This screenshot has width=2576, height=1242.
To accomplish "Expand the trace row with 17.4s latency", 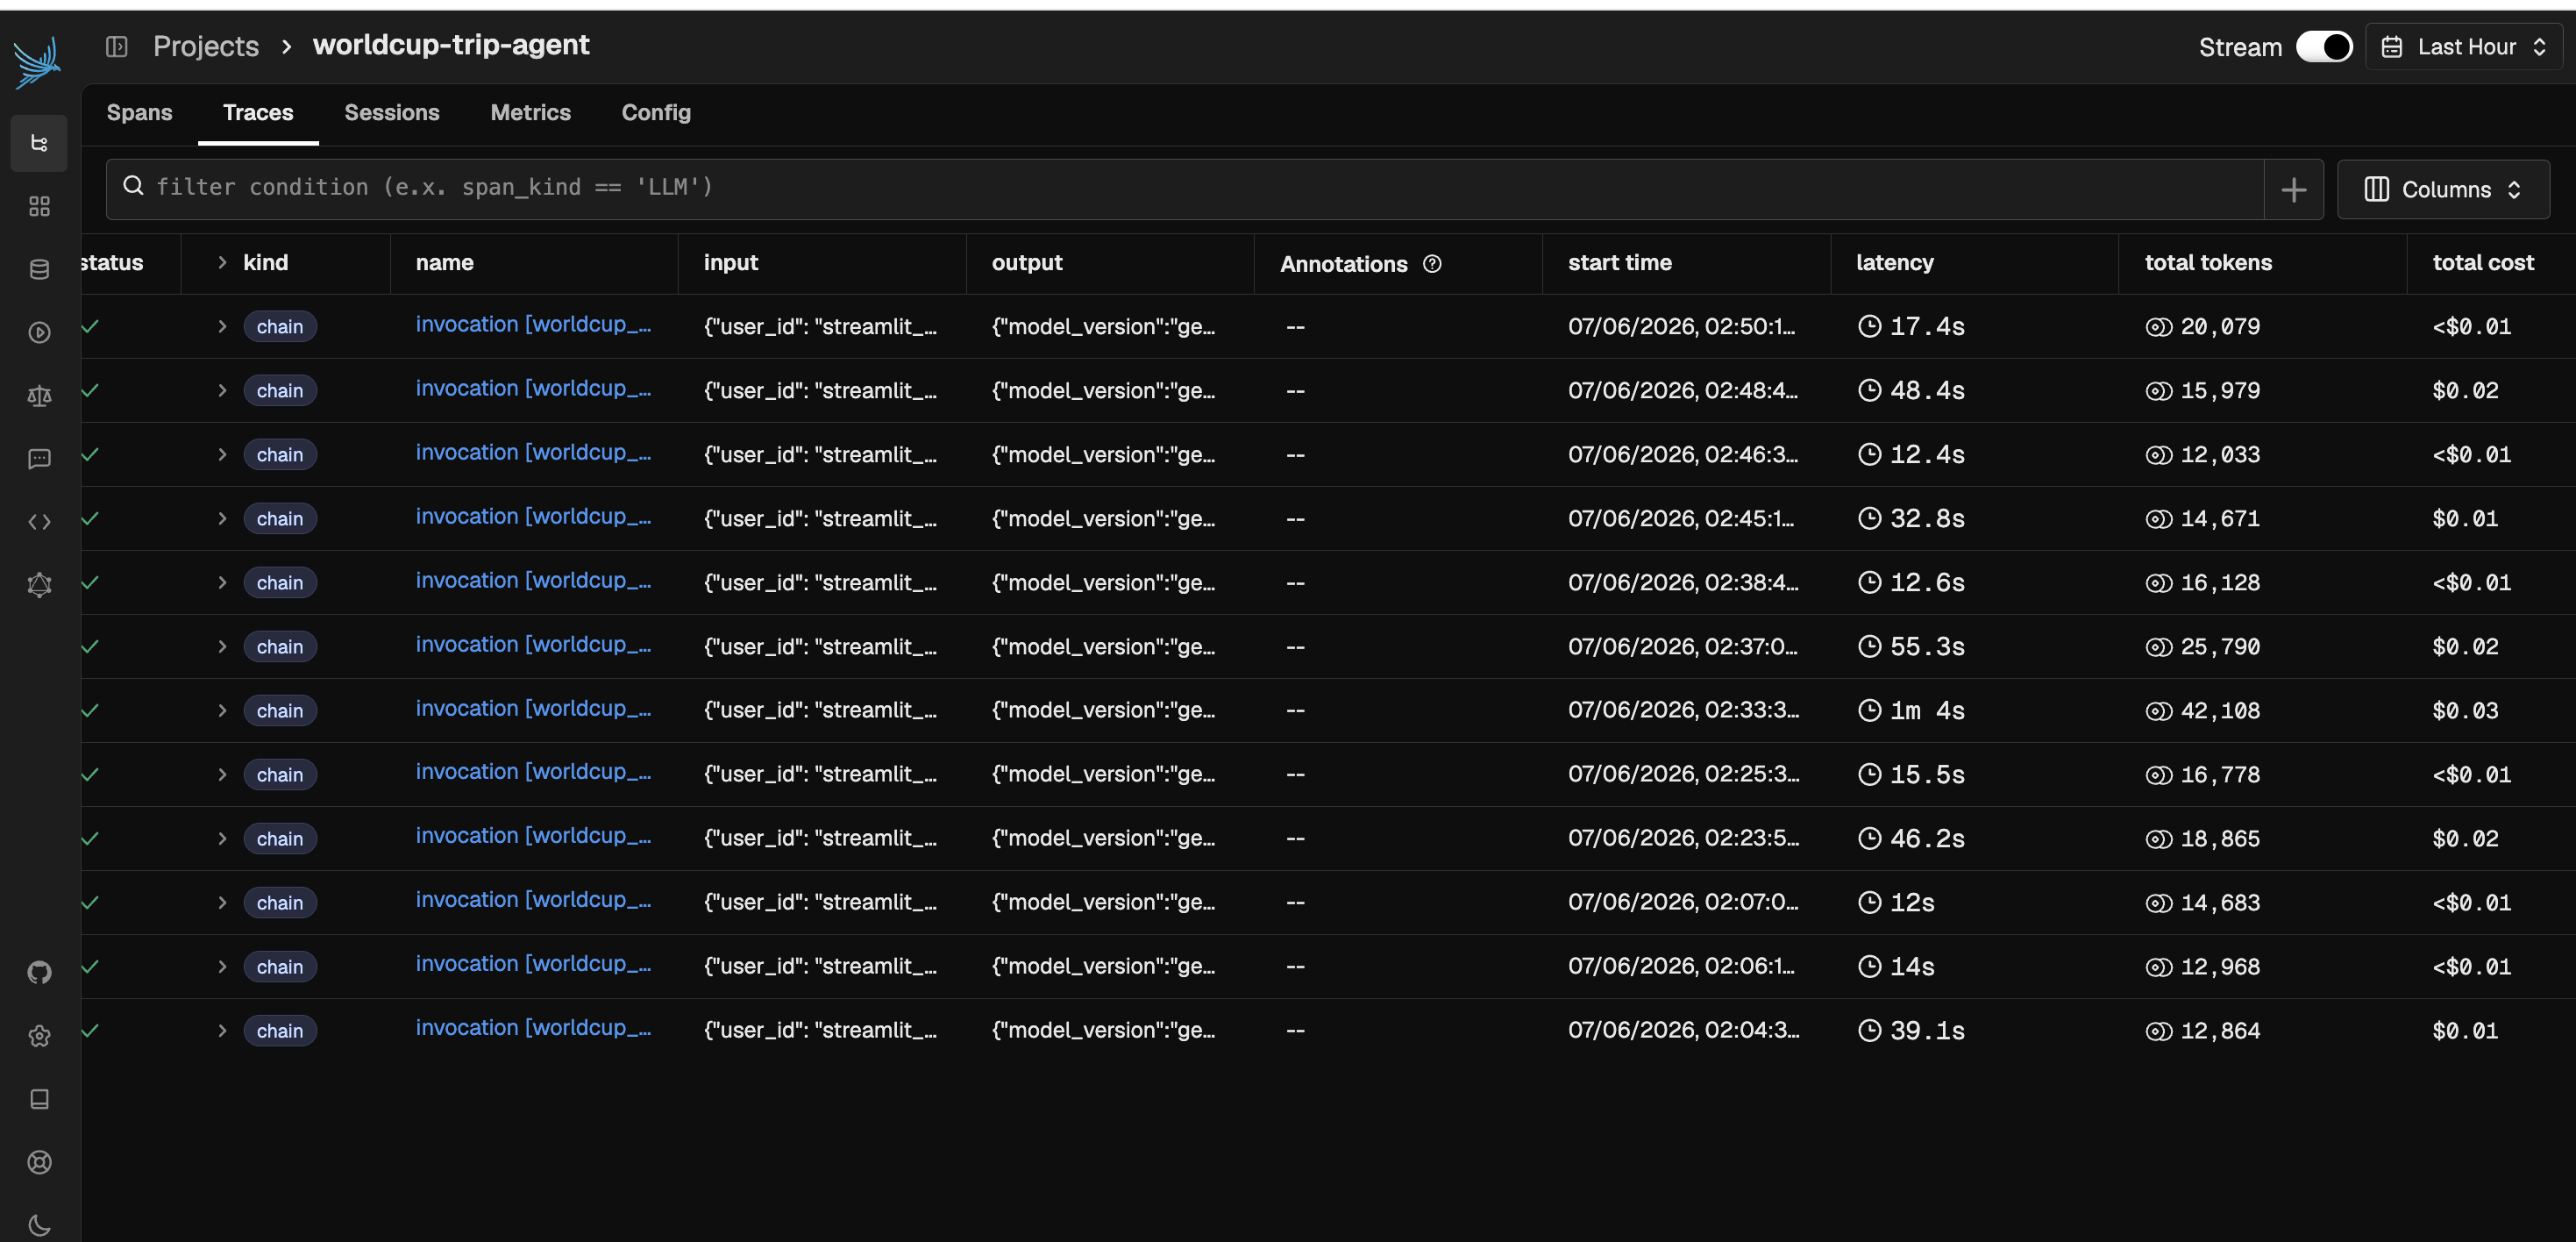I will tap(222, 326).
